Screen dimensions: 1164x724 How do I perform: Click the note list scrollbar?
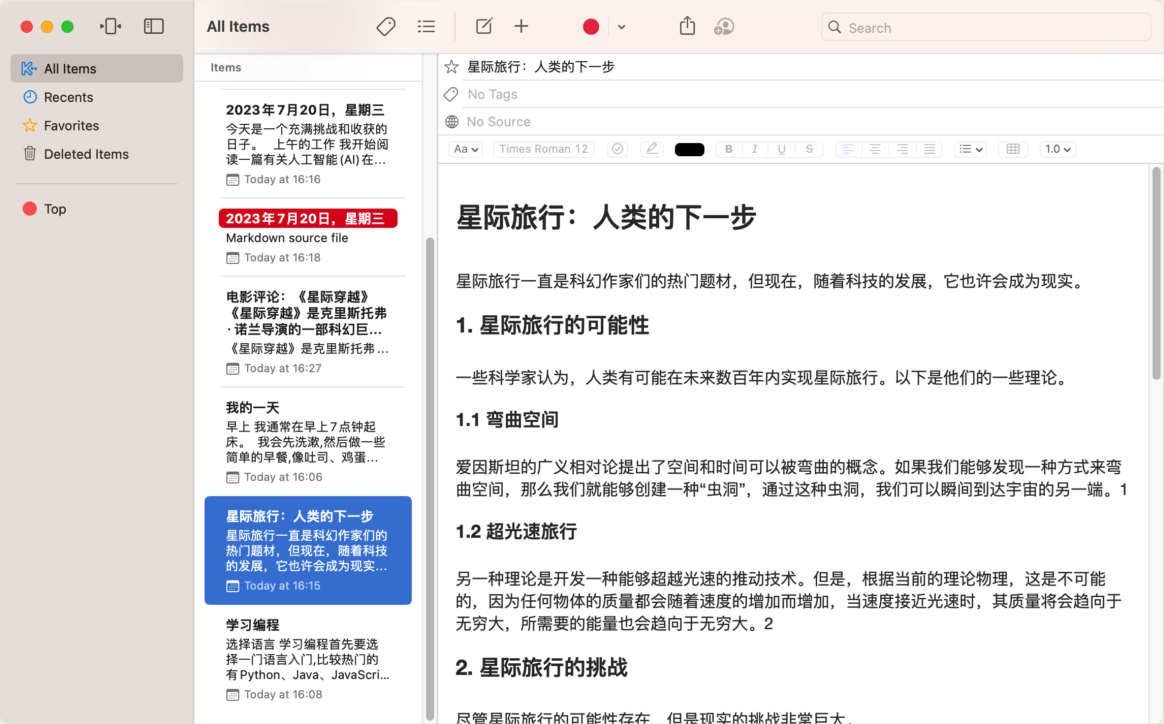pos(430,479)
